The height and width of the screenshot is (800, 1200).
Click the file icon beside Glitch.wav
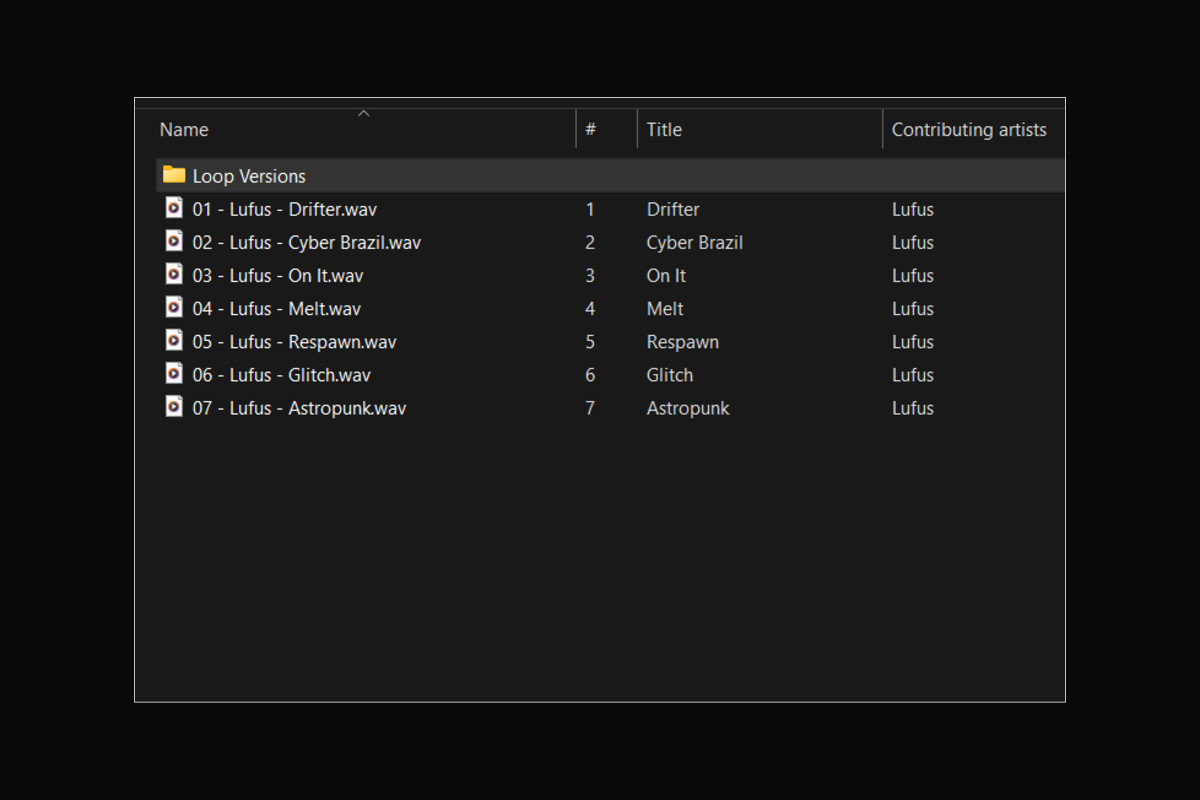tap(174, 374)
